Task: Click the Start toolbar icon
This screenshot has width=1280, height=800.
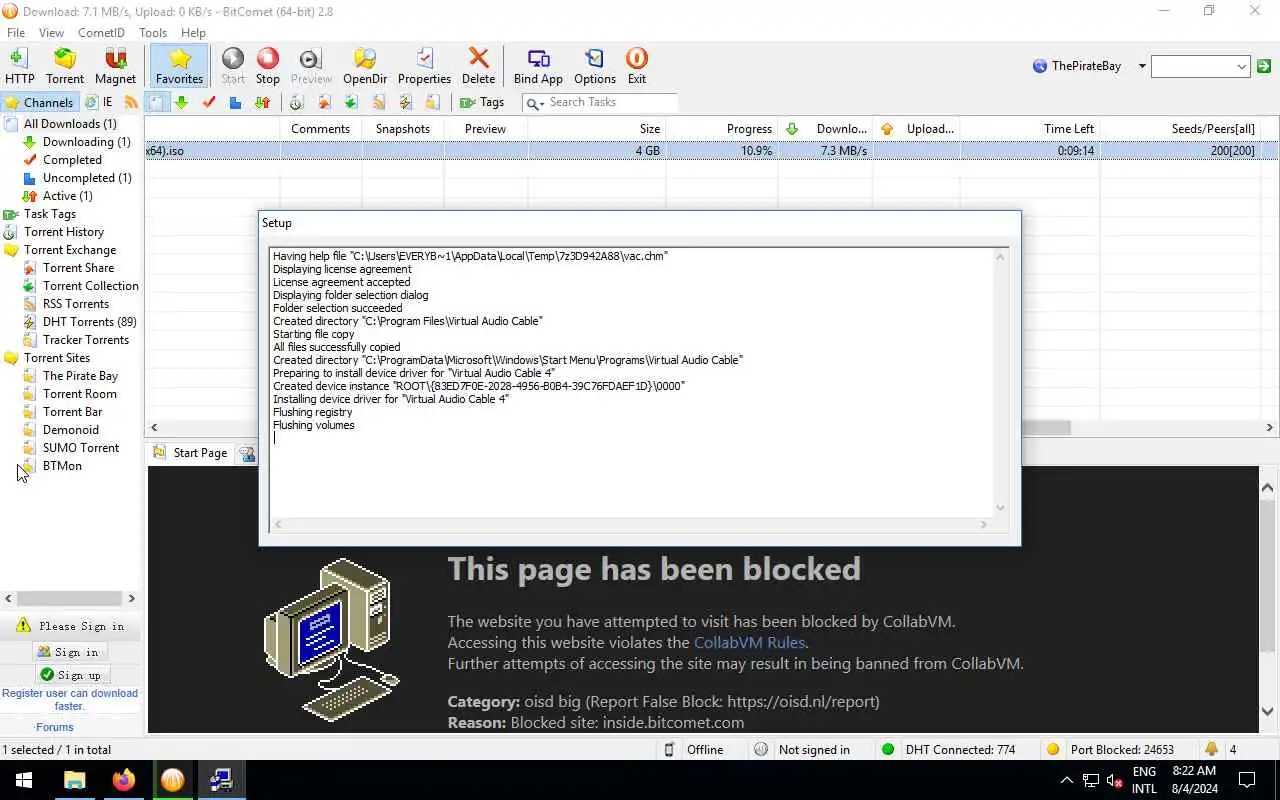Action: coord(233,66)
